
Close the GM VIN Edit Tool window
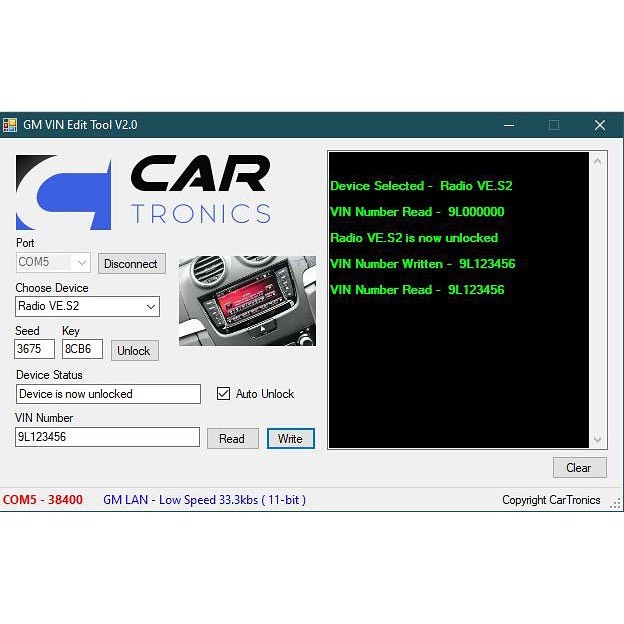click(600, 125)
